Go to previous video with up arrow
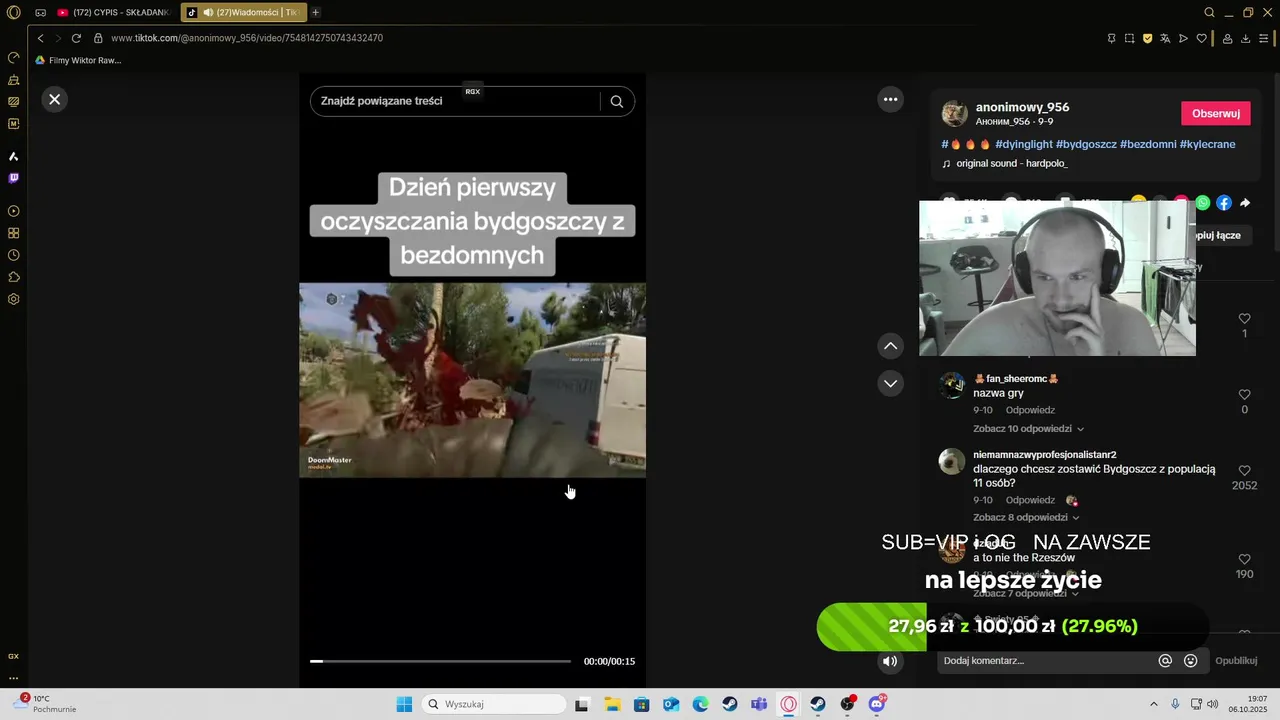 click(890, 346)
